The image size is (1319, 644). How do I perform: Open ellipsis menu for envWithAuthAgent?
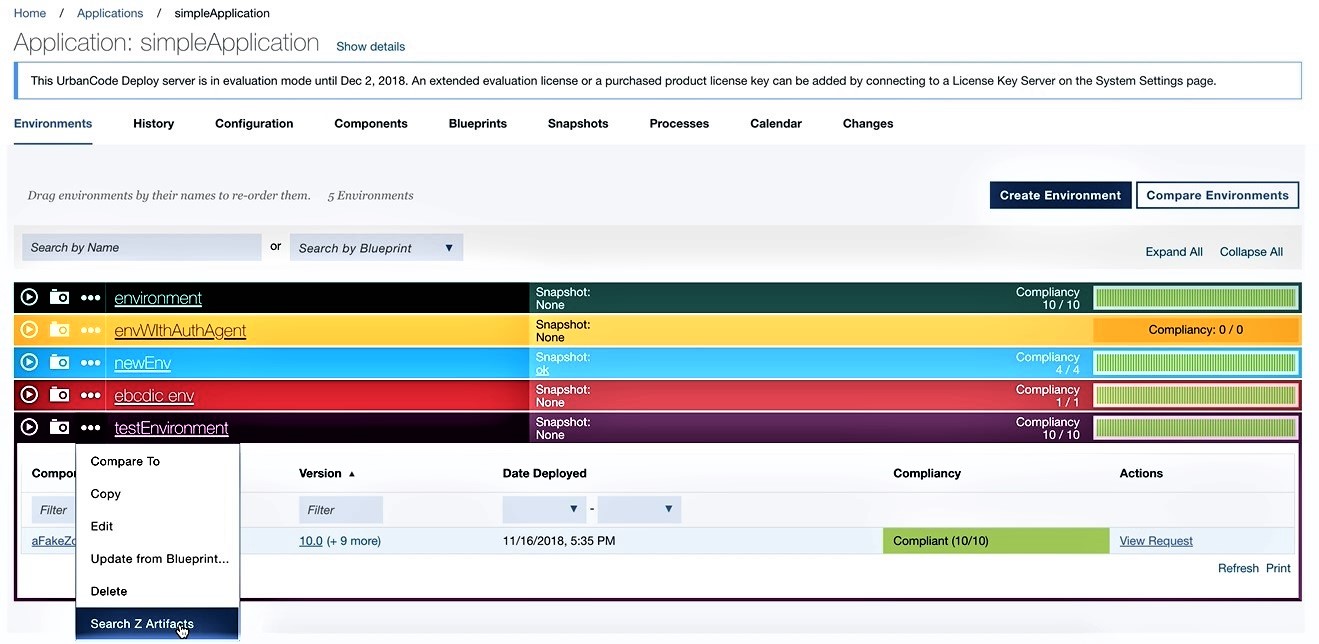[91, 330]
